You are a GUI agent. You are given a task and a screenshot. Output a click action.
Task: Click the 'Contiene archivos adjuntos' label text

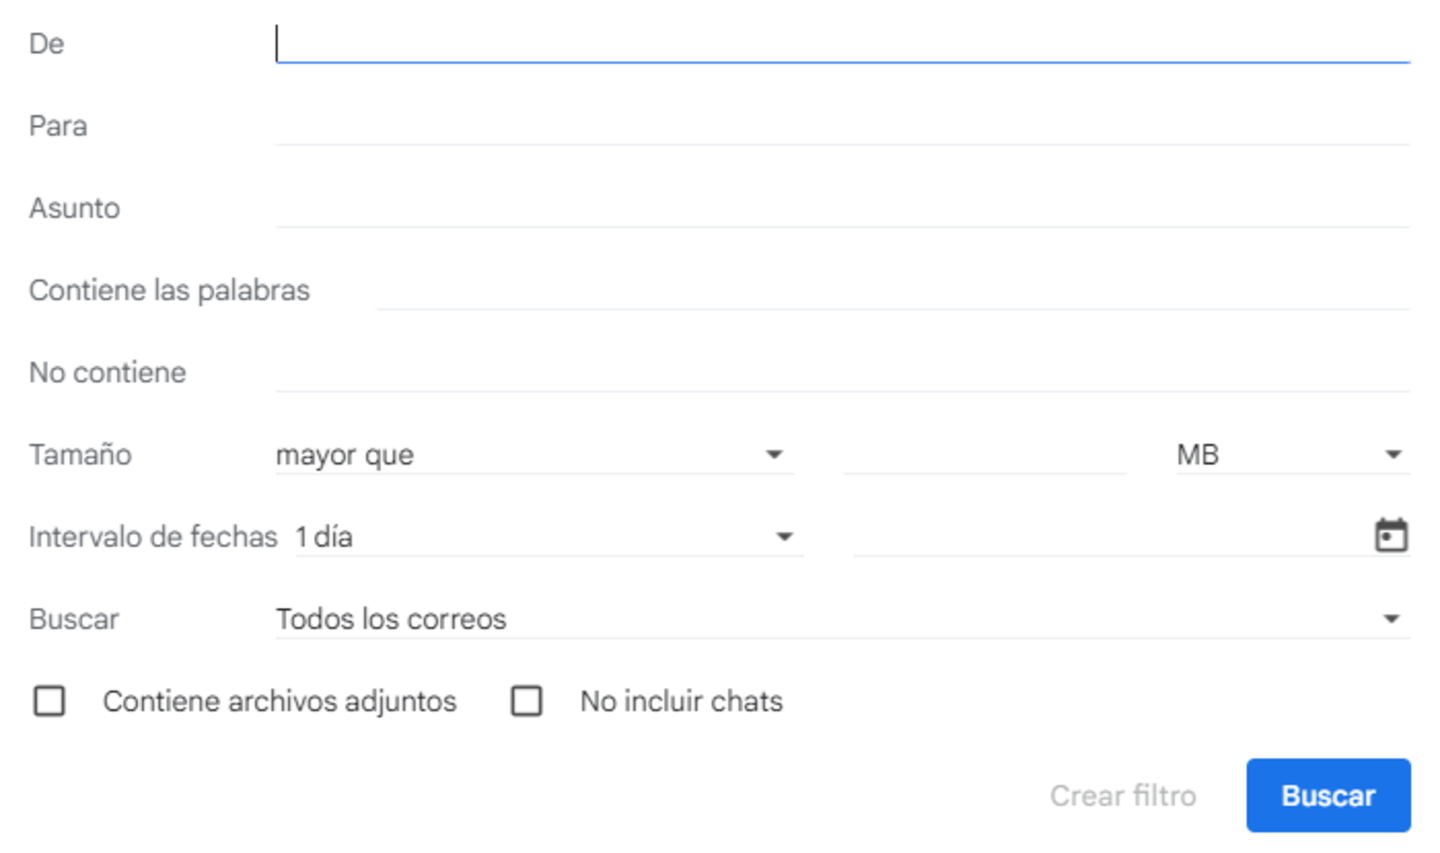click(x=280, y=701)
